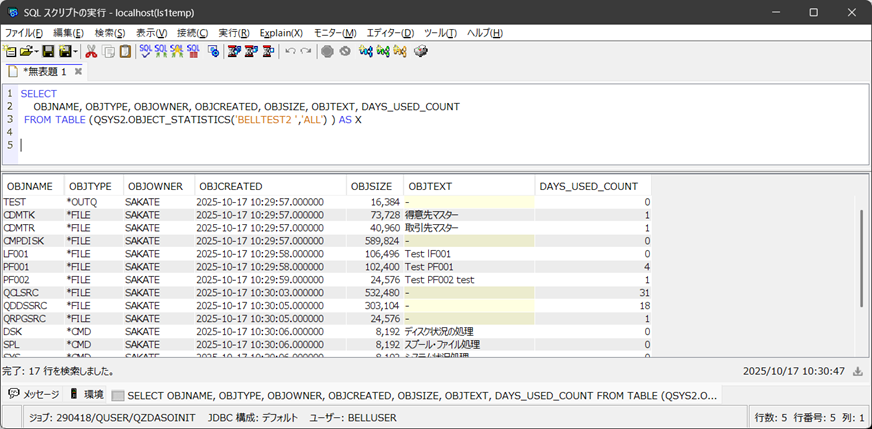Expand dropdown arrow beside save-as icon
This screenshot has width=872, height=429.
point(76,51)
